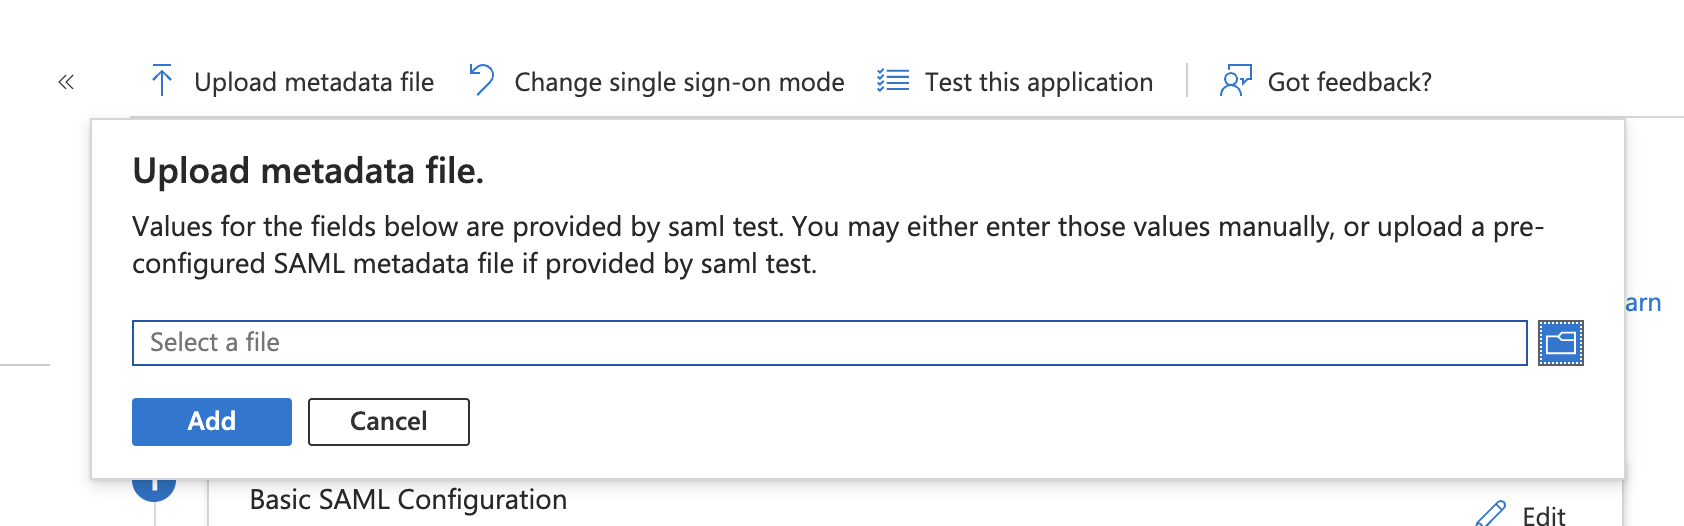1684x526 pixels.
Task: Collapse the side menu with double chevron
Action: tap(66, 82)
